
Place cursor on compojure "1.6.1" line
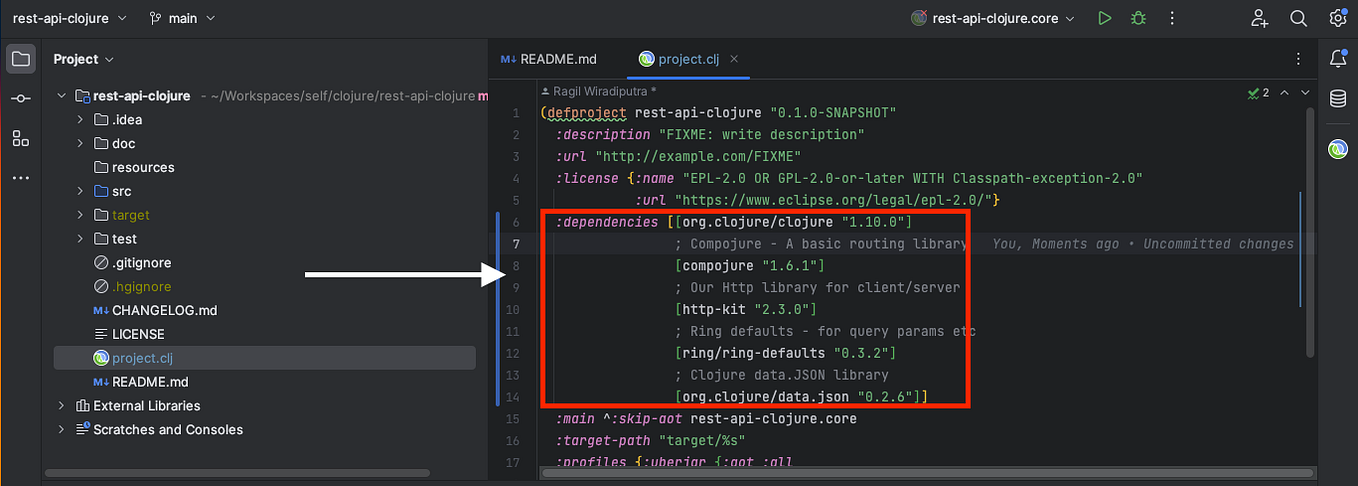pos(749,266)
